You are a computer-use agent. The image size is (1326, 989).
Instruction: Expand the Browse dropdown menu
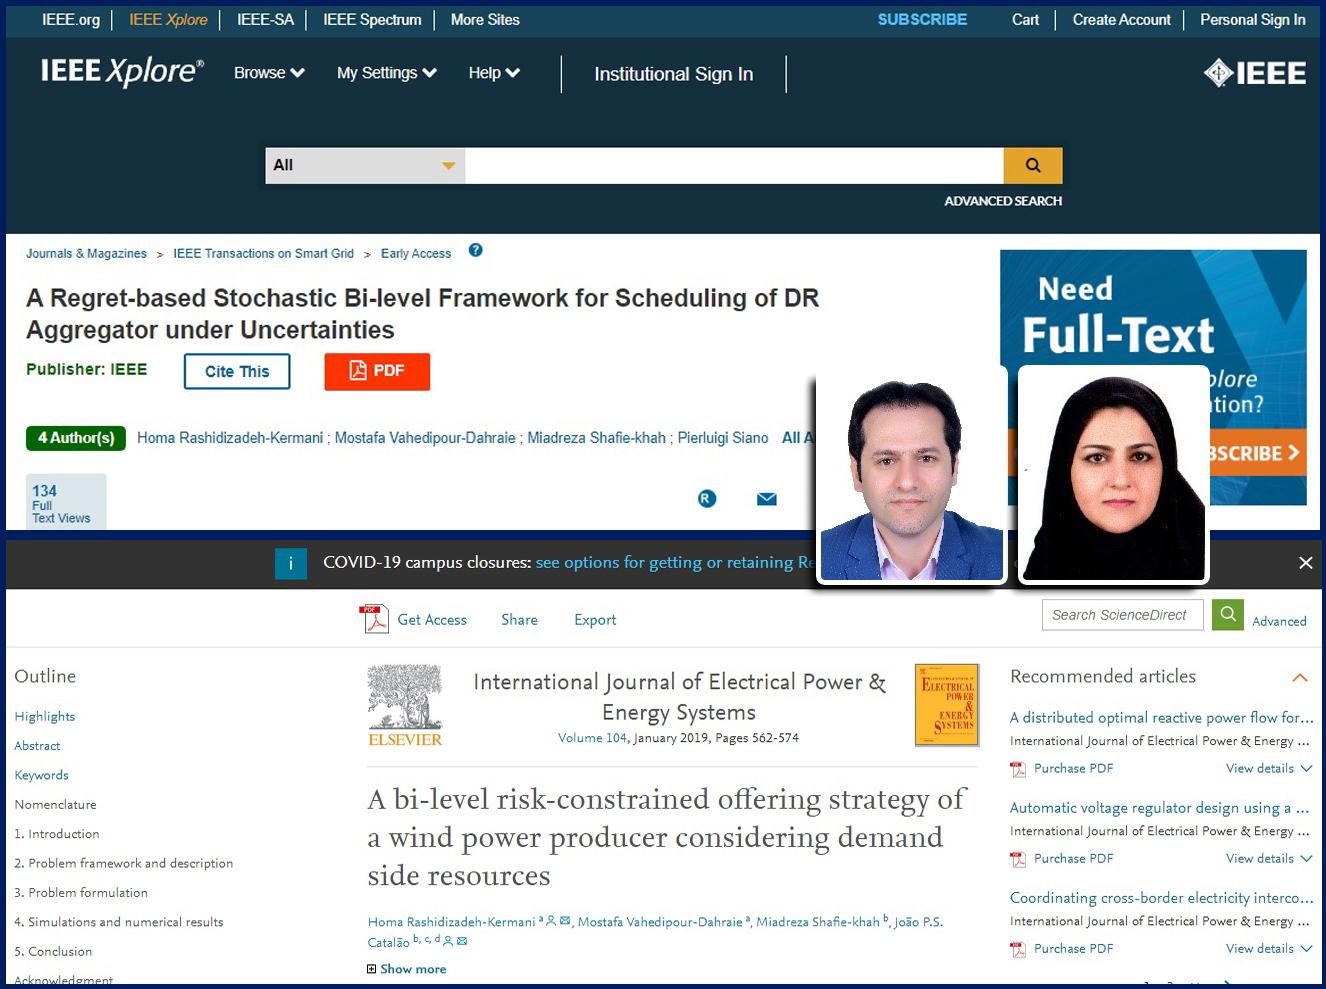[x=269, y=73]
